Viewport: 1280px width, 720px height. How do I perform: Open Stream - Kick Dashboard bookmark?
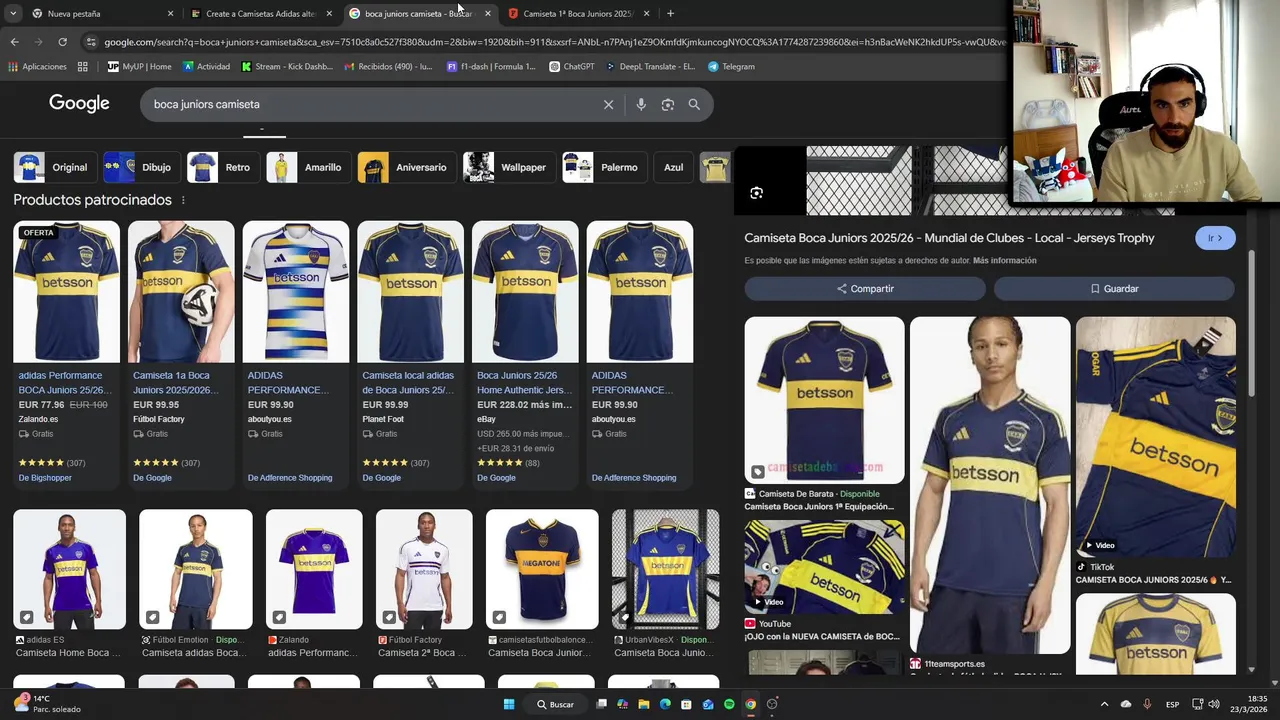[287, 67]
